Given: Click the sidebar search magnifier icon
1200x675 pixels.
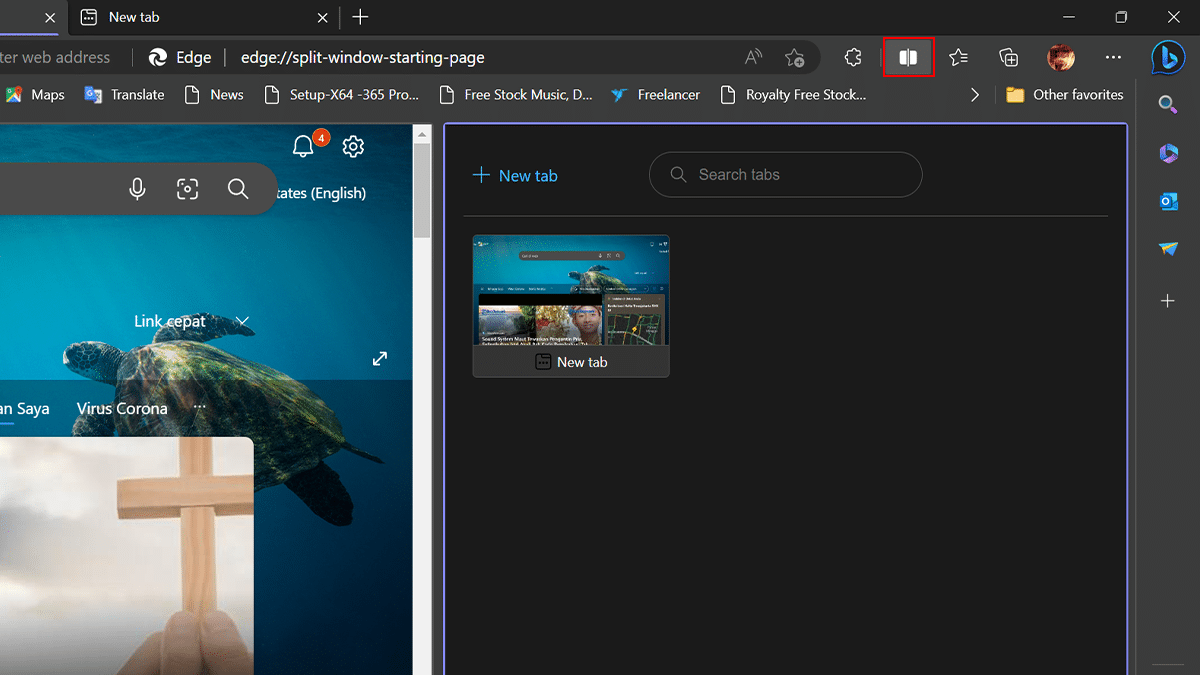Looking at the screenshot, I should [x=1167, y=104].
